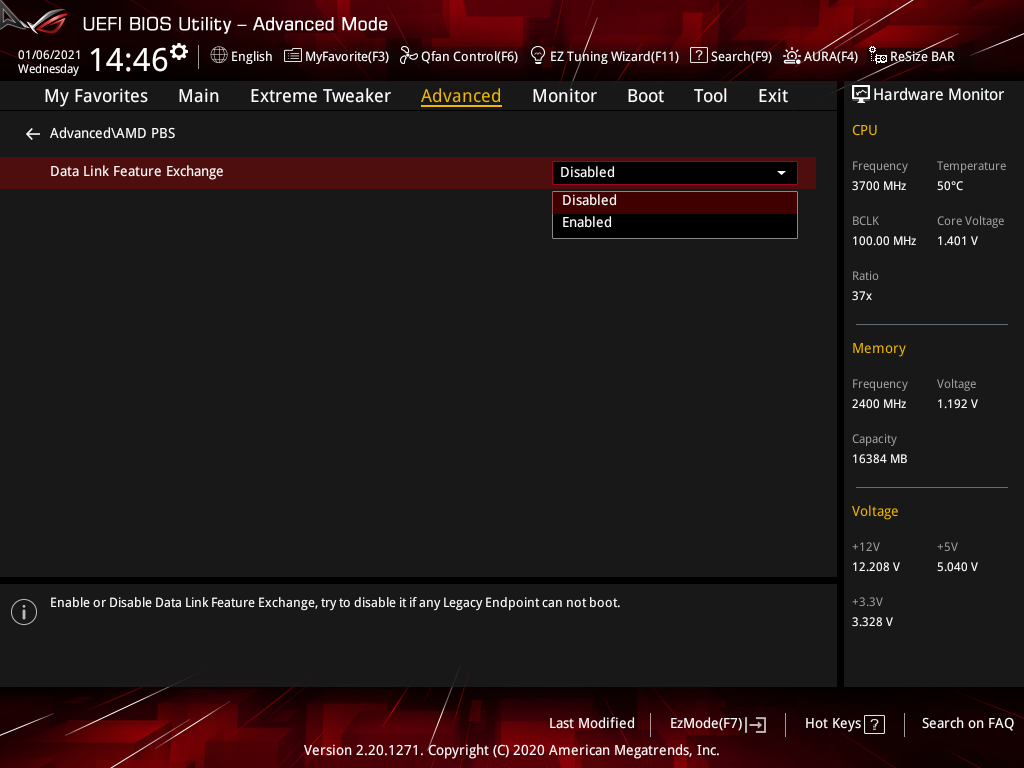
Task: Click the settings gear next to clock
Action: click(179, 52)
